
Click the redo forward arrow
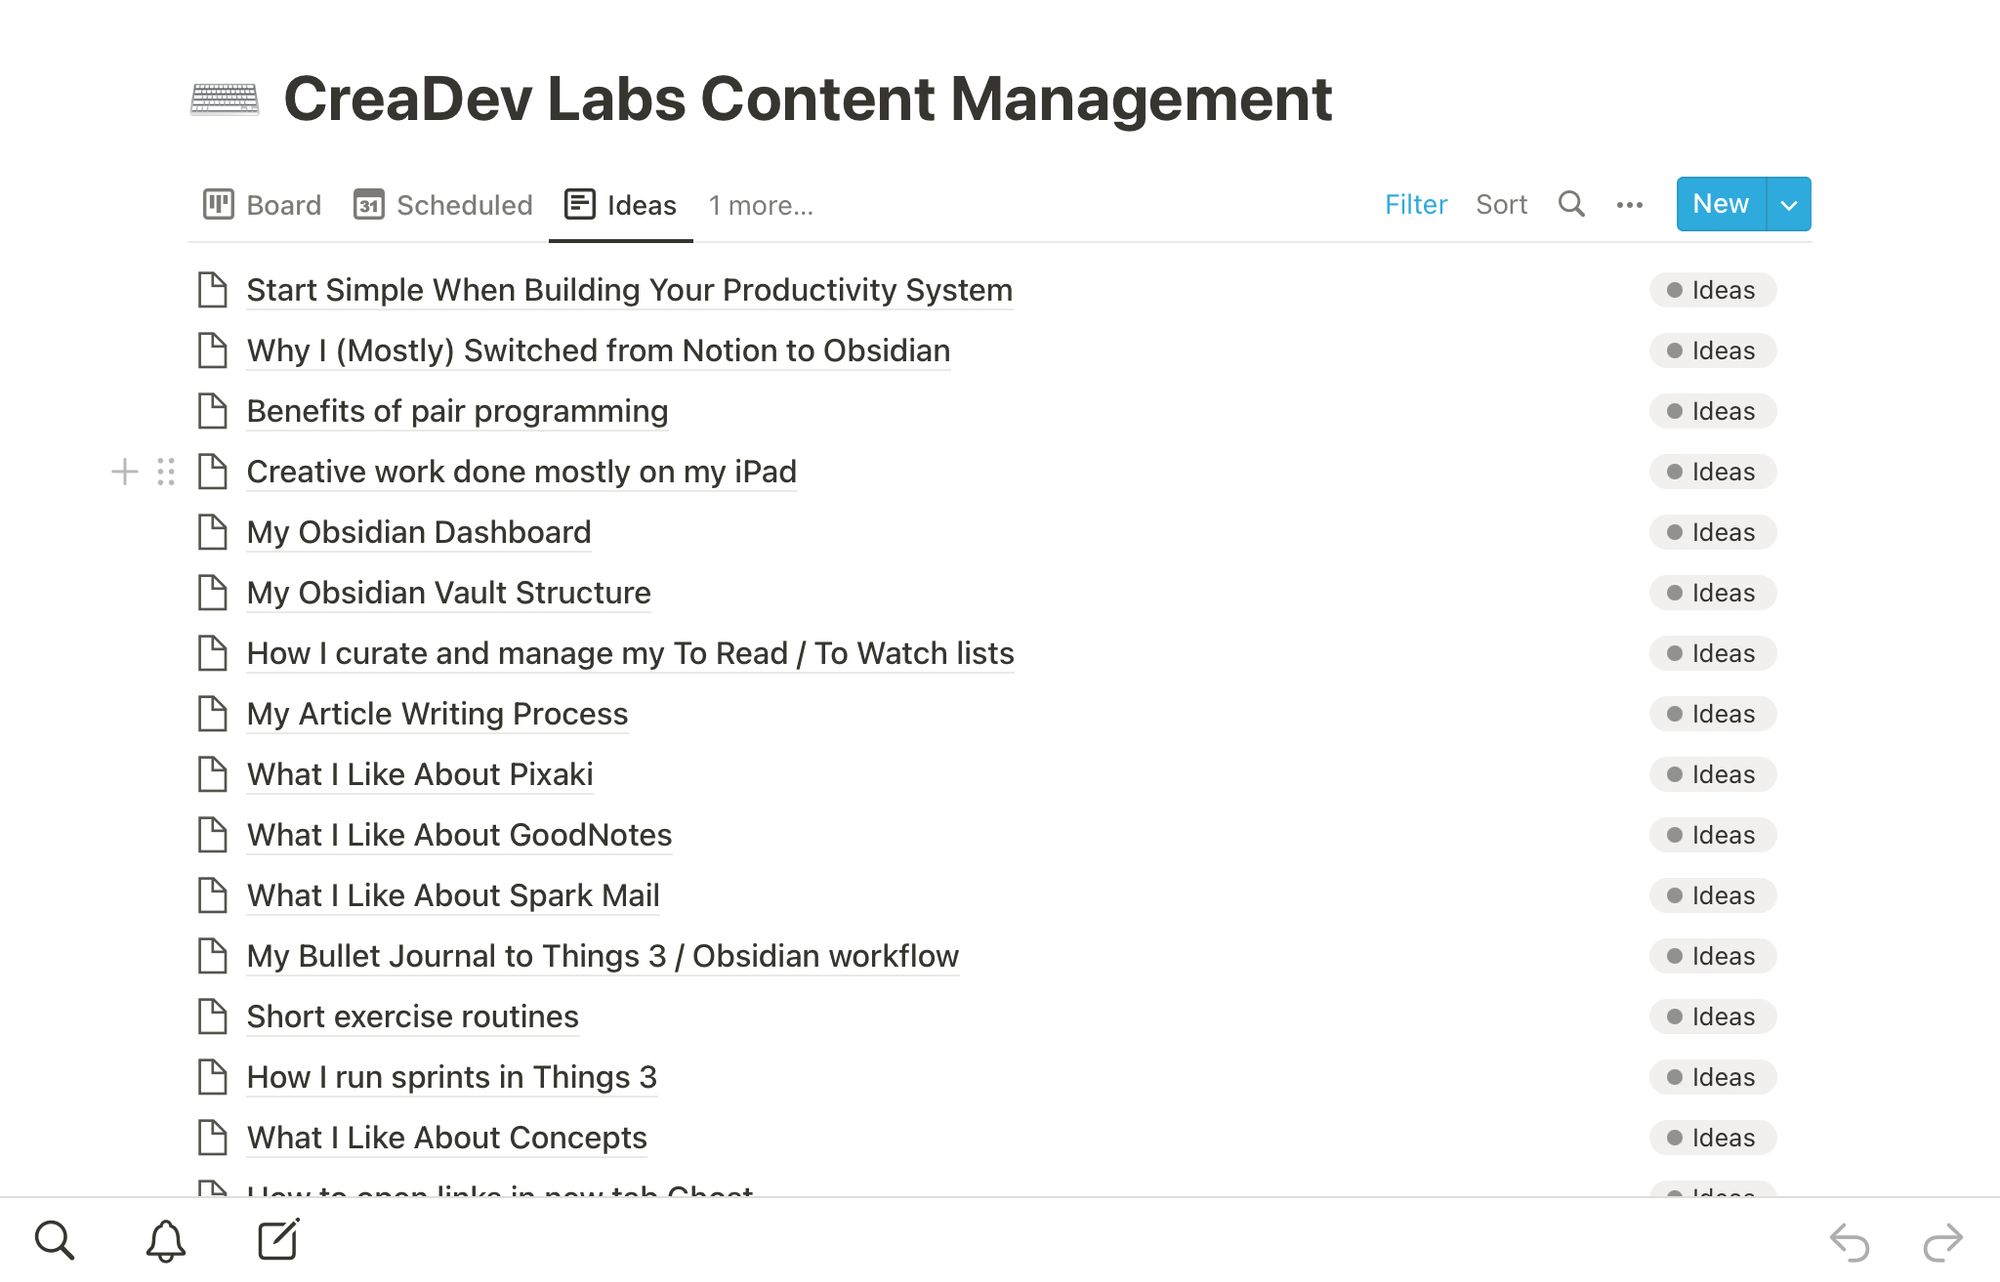pos(1943,1242)
